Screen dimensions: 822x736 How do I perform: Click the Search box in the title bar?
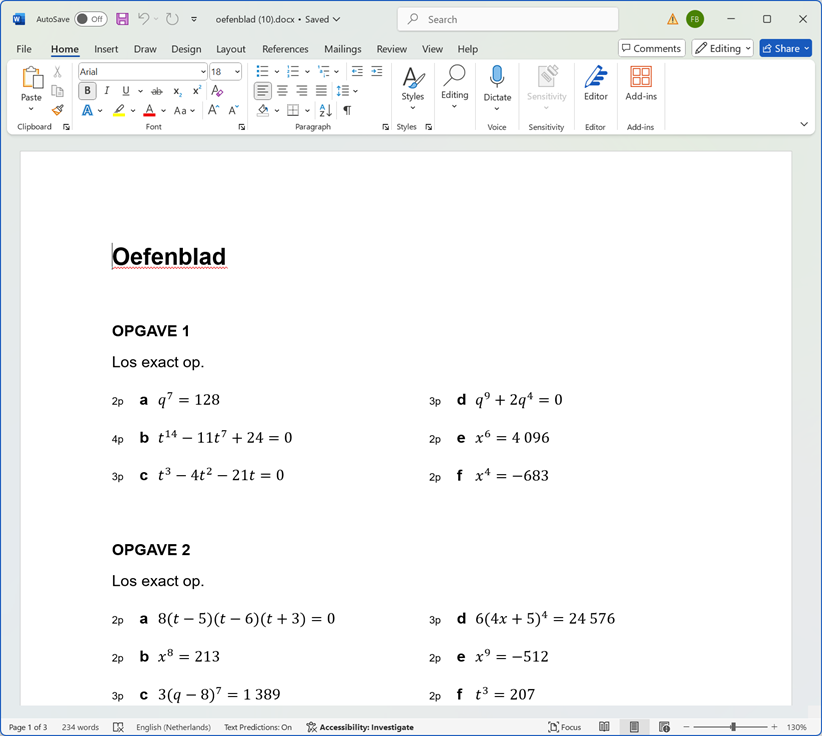(507, 19)
